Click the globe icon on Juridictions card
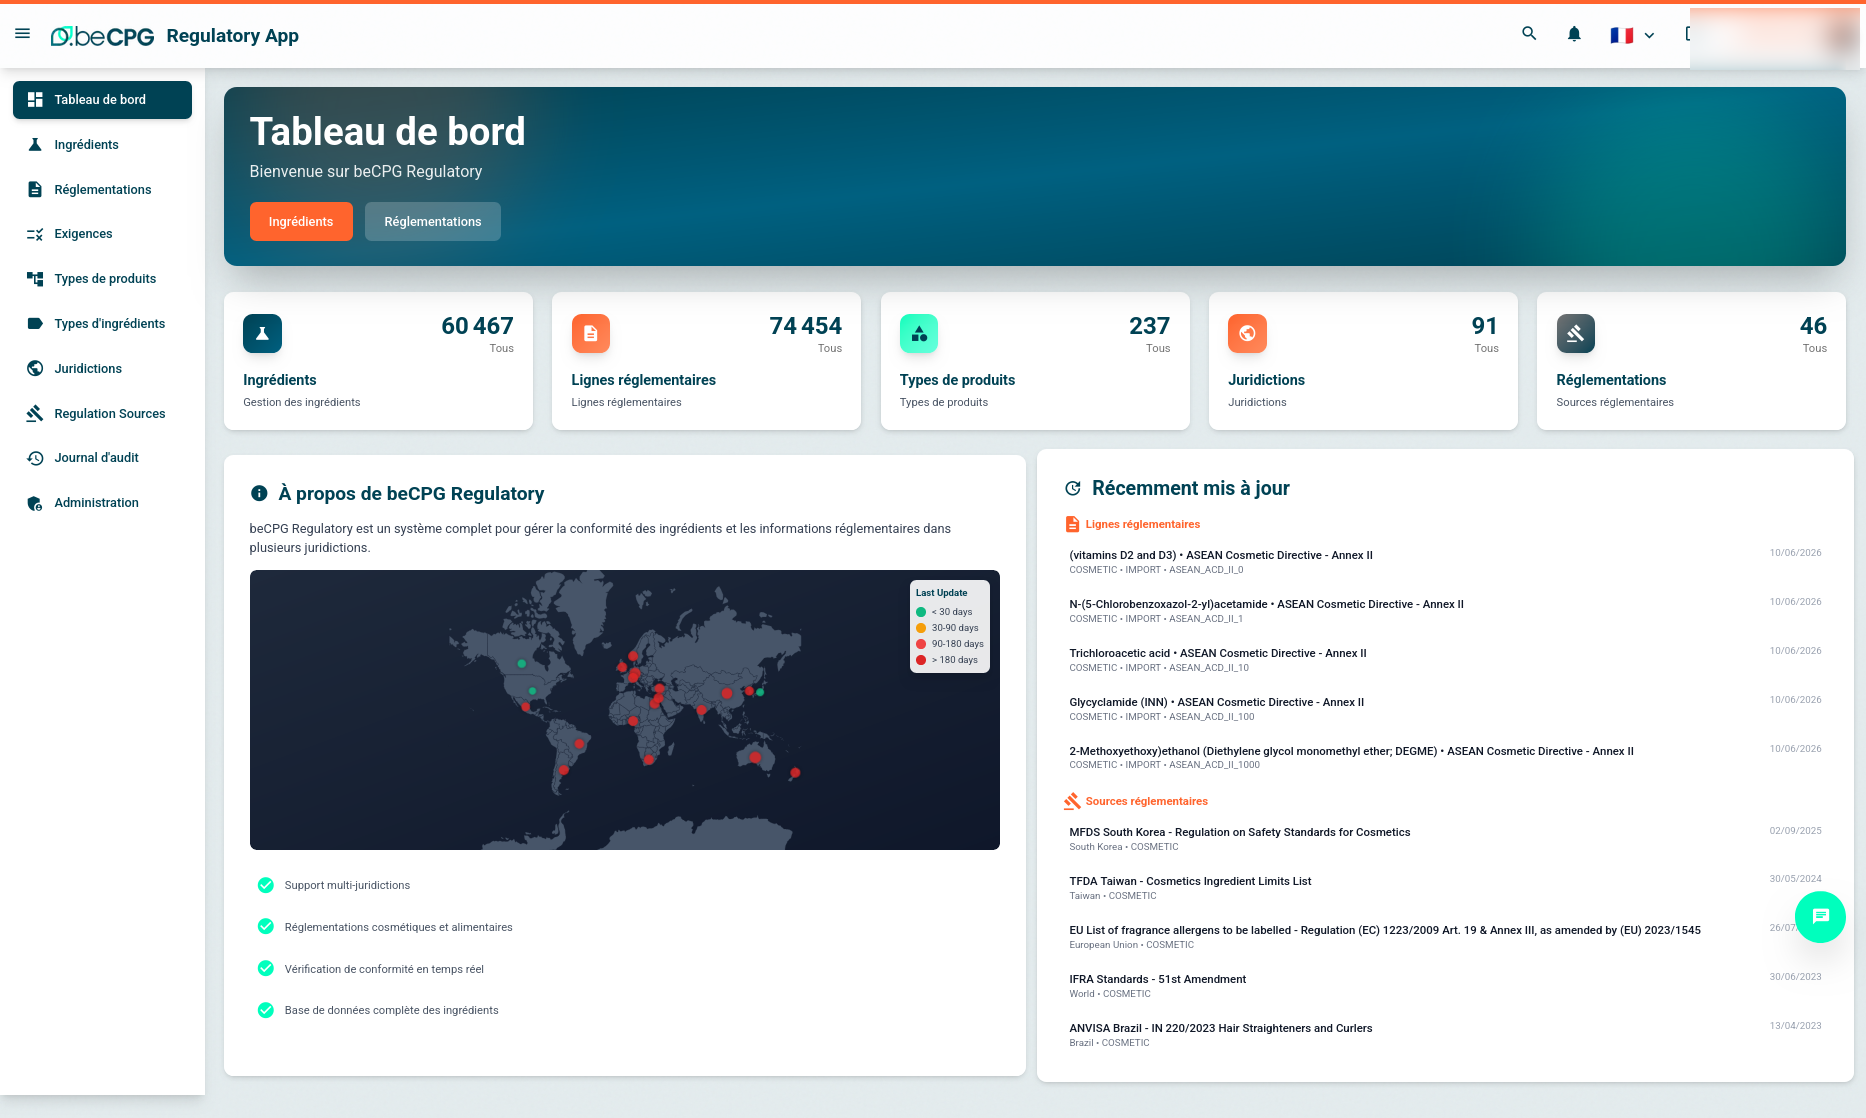1866x1118 pixels. (1247, 334)
